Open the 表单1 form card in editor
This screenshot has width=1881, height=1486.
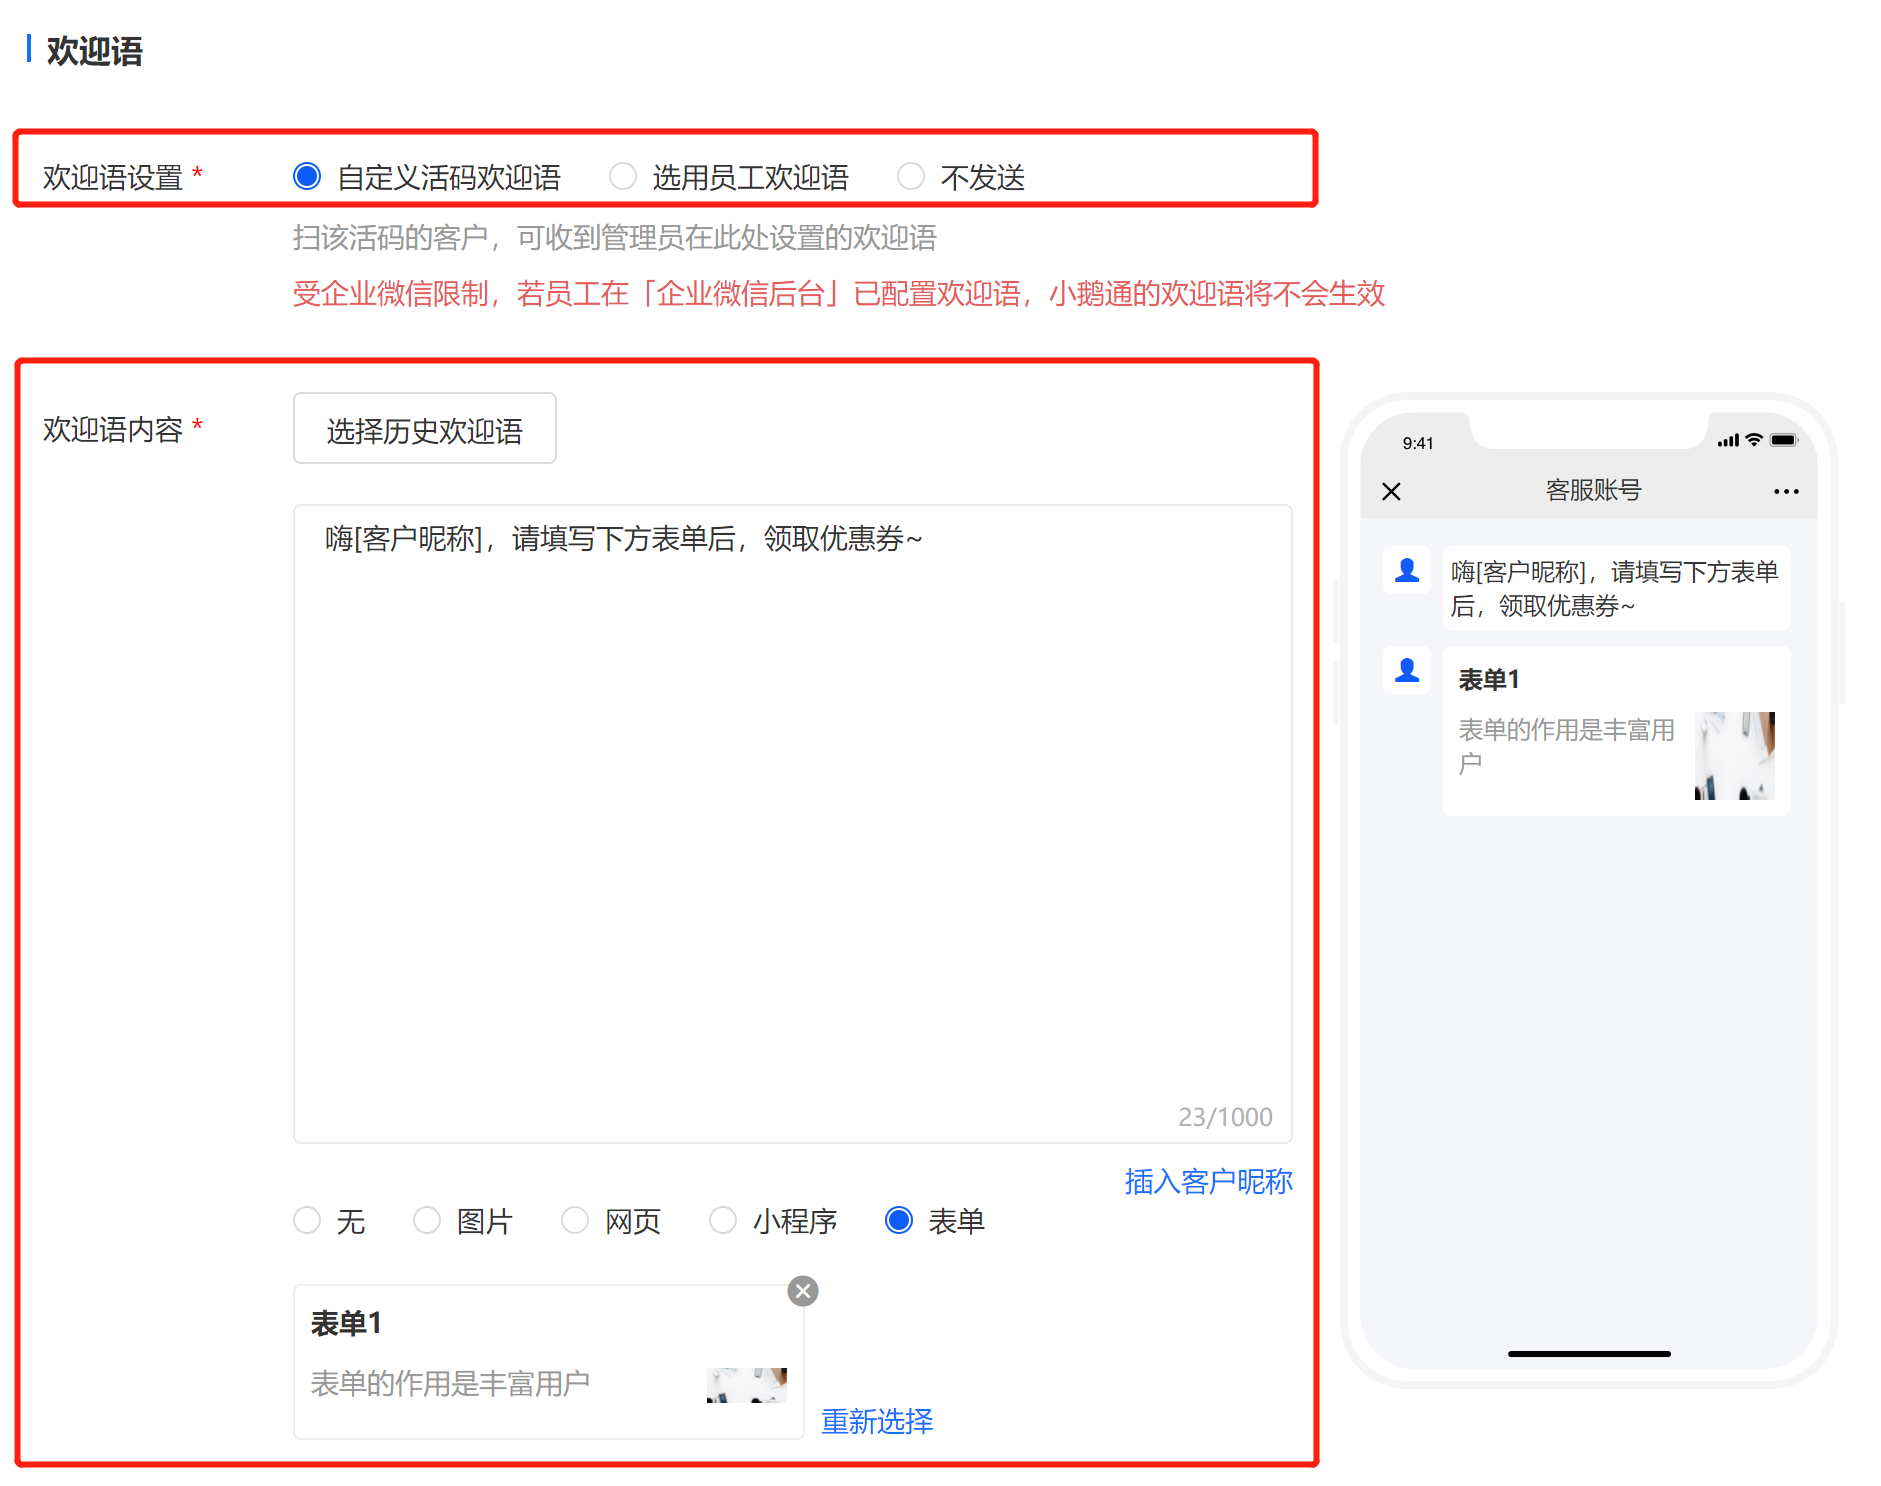[x=548, y=1362]
